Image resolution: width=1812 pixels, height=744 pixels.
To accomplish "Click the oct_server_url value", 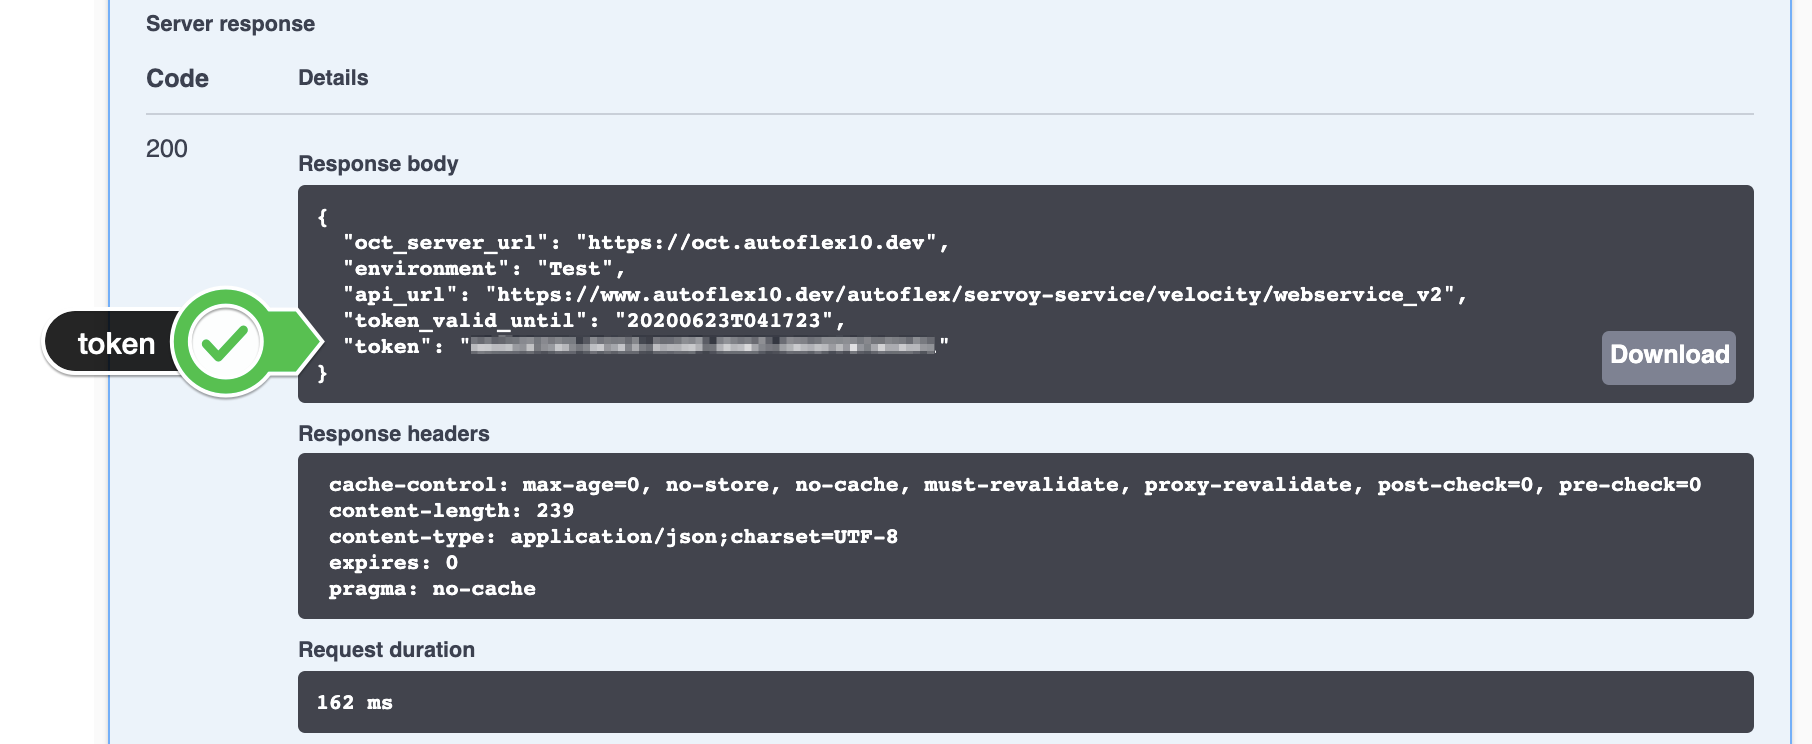I will pos(756,242).
